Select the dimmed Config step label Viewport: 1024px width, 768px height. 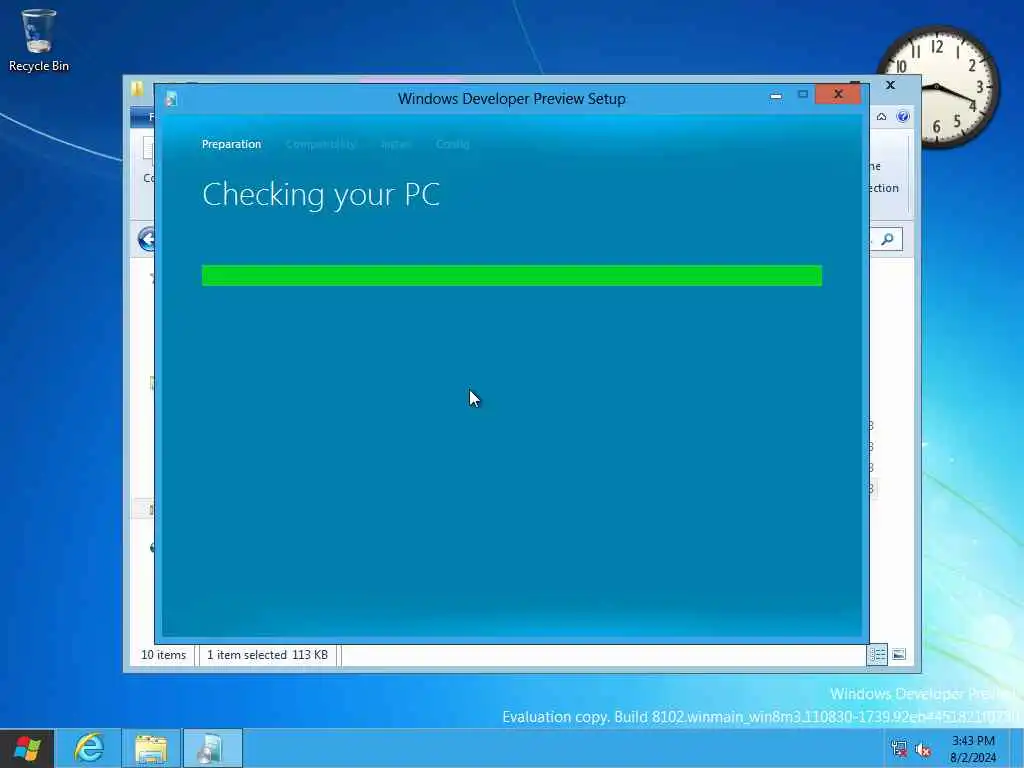click(453, 144)
